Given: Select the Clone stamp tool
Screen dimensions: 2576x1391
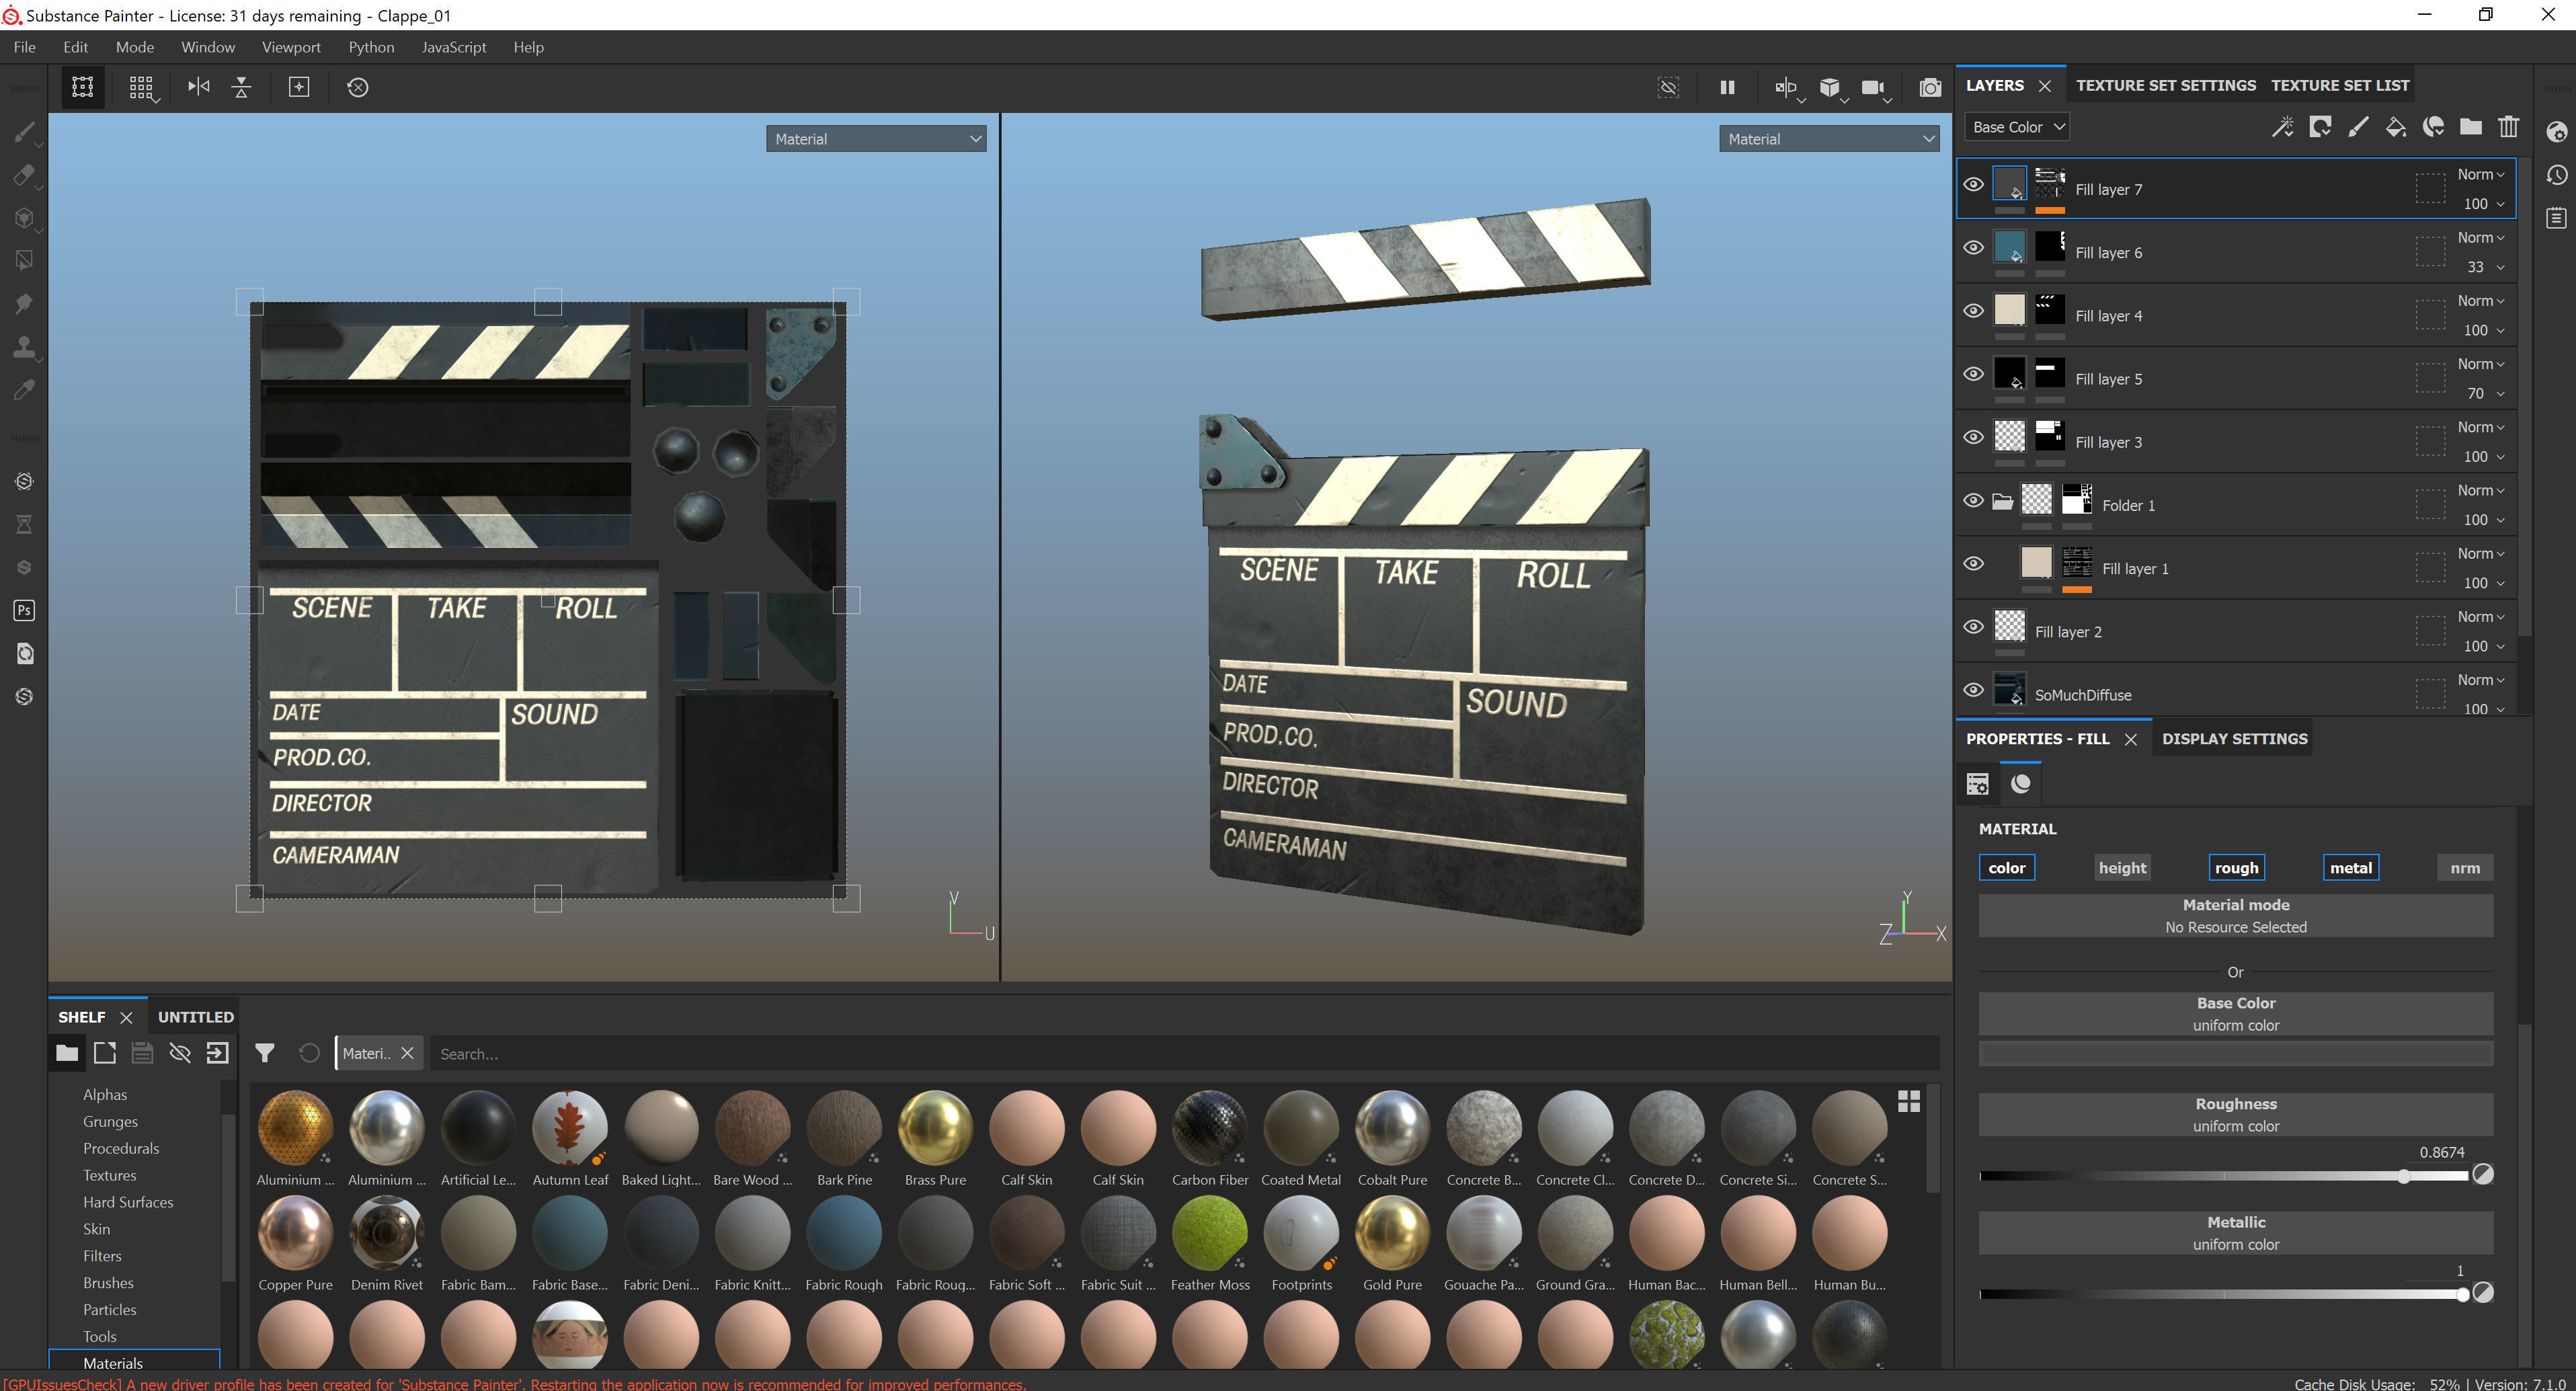Looking at the screenshot, I should (x=24, y=347).
